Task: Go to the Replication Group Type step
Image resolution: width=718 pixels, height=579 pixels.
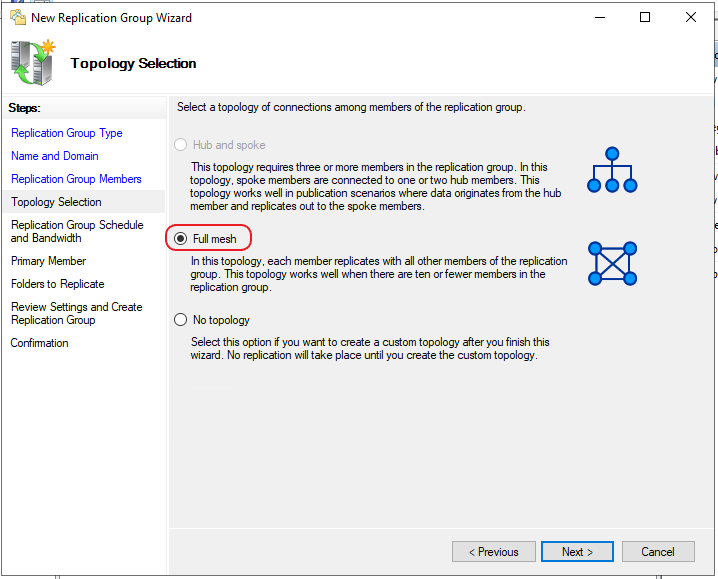Action: pos(67,133)
